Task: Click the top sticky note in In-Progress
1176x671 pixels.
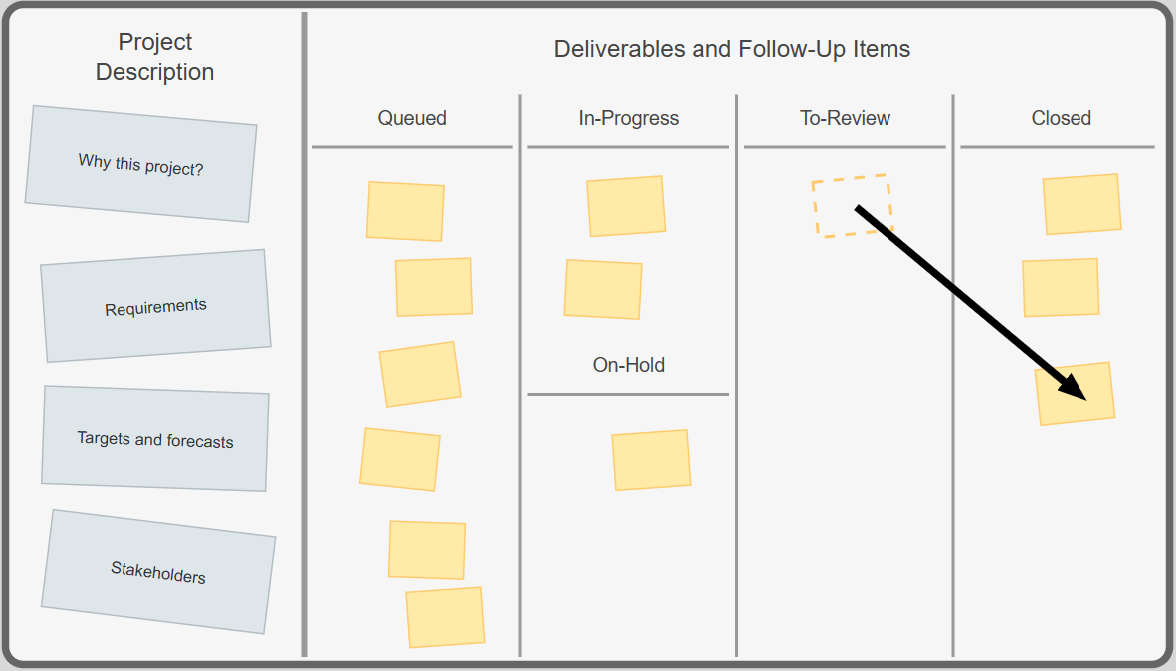Action: coord(626,206)
